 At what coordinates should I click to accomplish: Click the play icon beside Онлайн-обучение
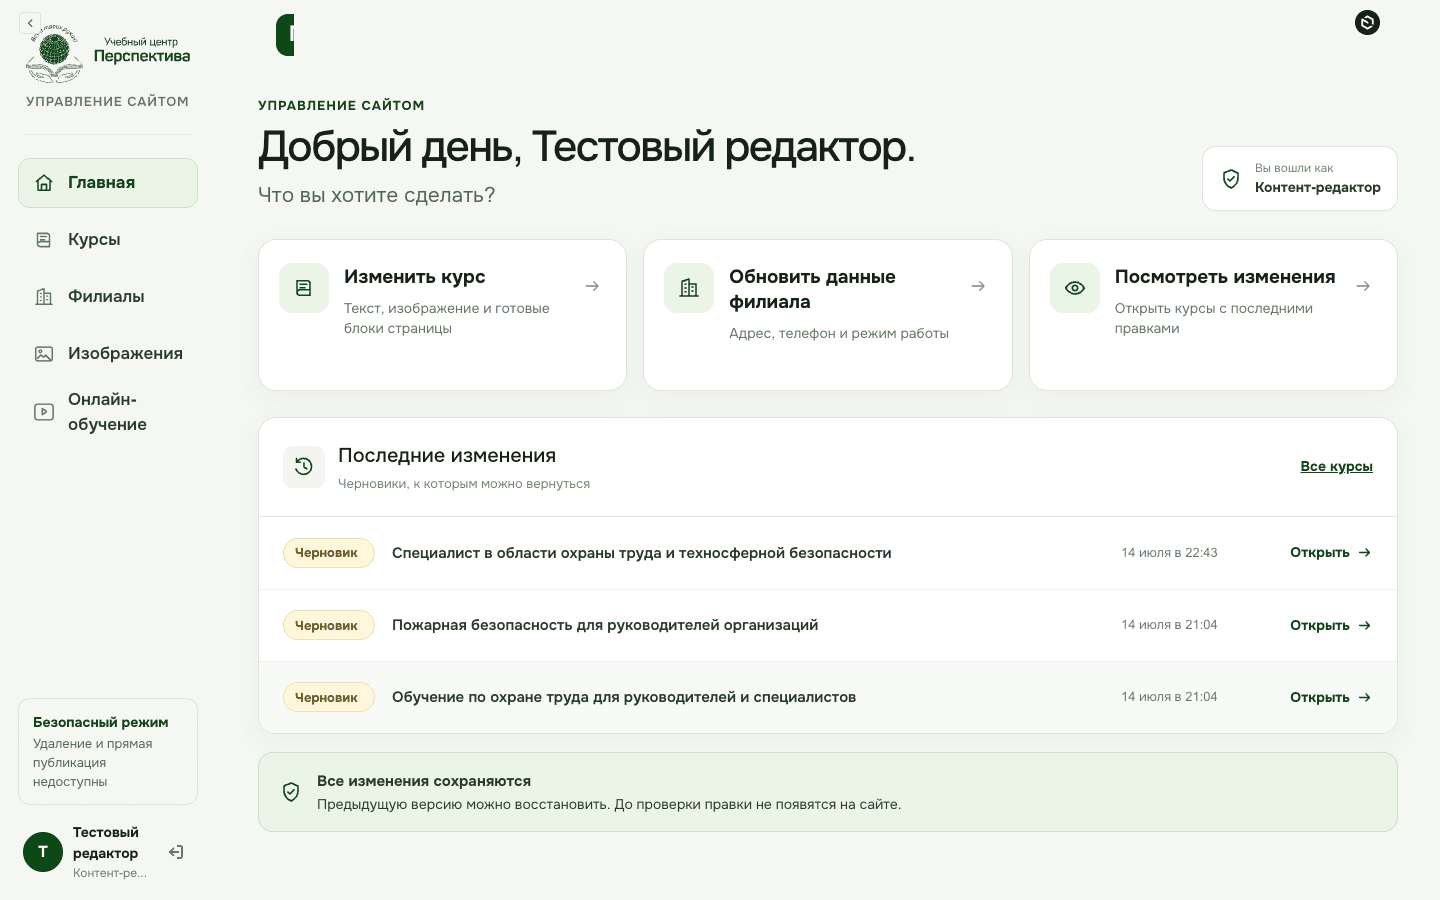click(44, 412)
